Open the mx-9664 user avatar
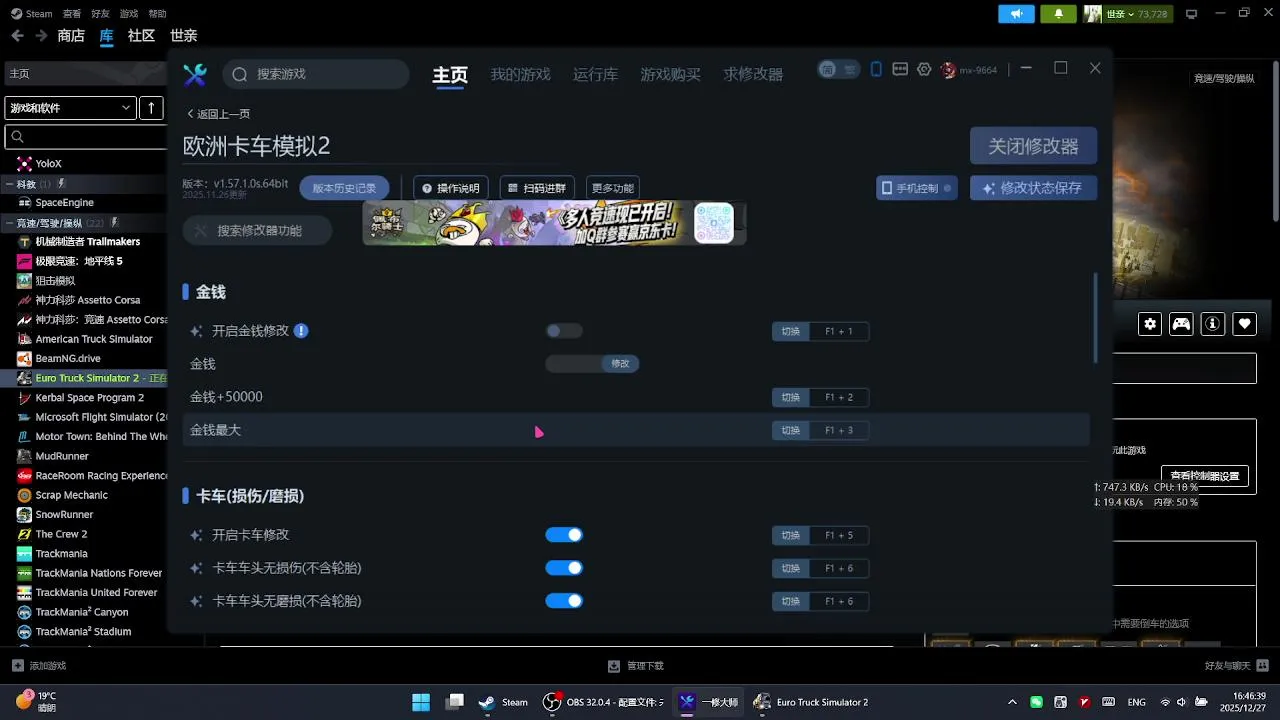Image resolution: width=1280 pixels, height=720 pixels. click(948, 70)
